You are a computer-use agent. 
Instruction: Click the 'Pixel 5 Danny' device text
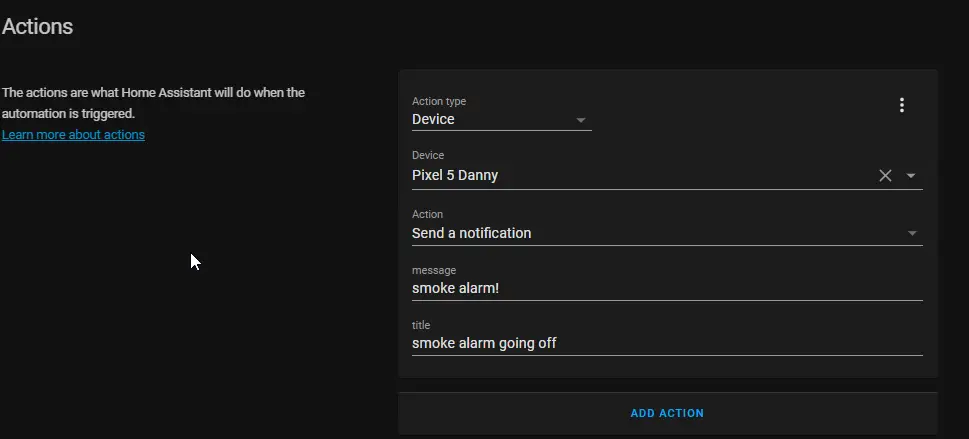(x=455, y=175)
